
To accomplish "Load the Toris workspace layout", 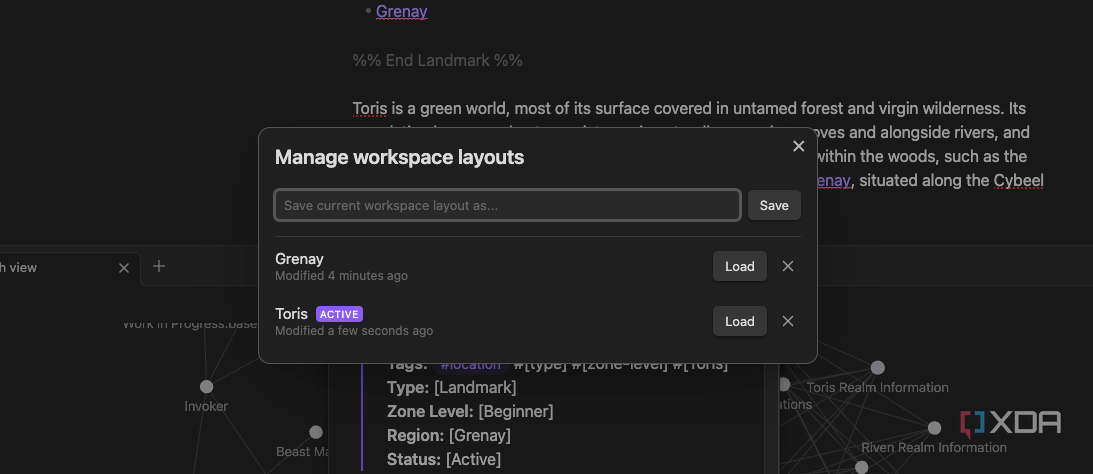I will click(x=740, y=321).
